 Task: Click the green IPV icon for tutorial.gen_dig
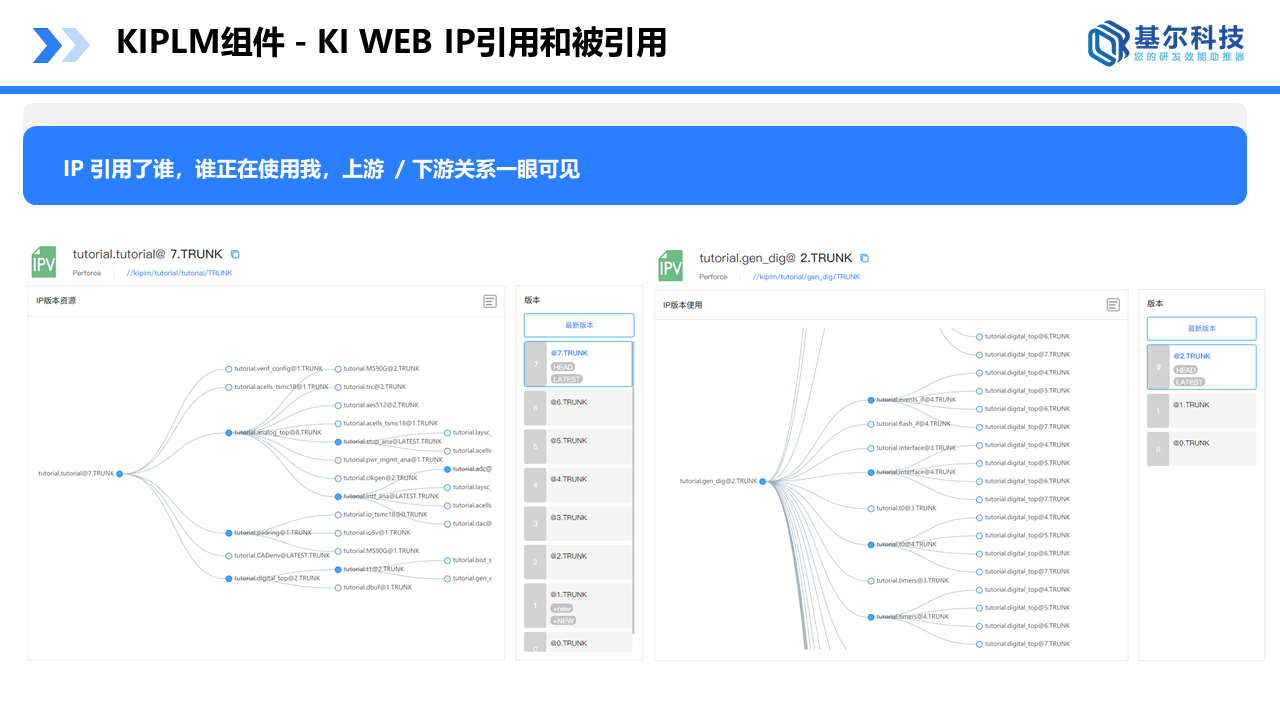[x=671, y=266]
